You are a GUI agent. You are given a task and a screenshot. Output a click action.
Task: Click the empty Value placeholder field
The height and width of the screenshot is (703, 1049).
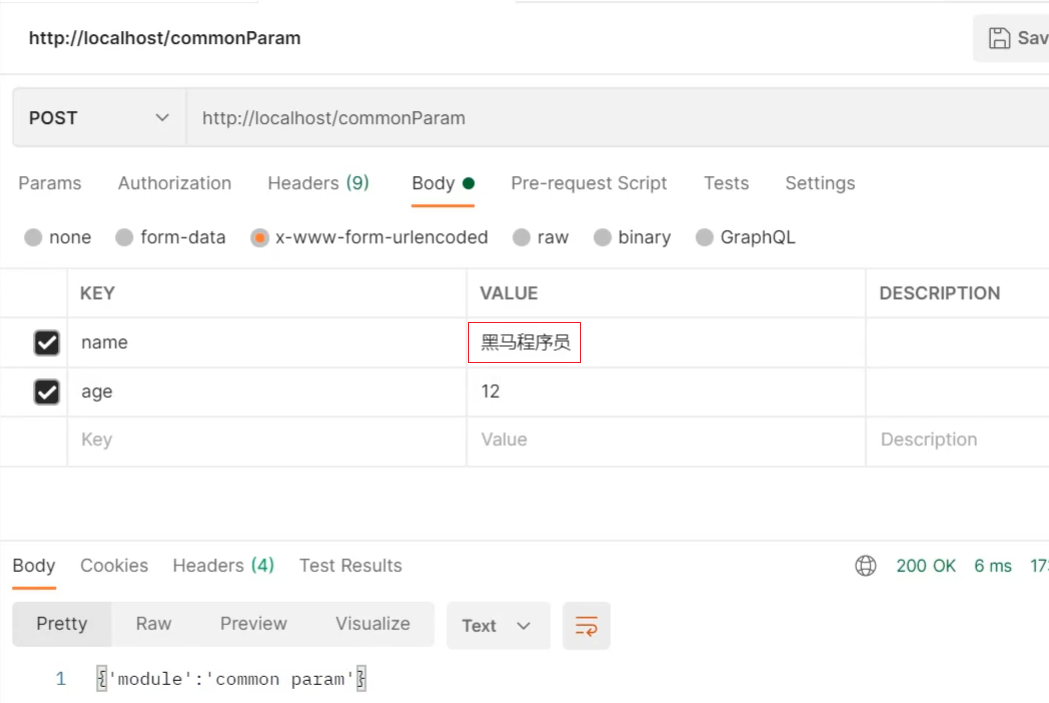[666, 440]
